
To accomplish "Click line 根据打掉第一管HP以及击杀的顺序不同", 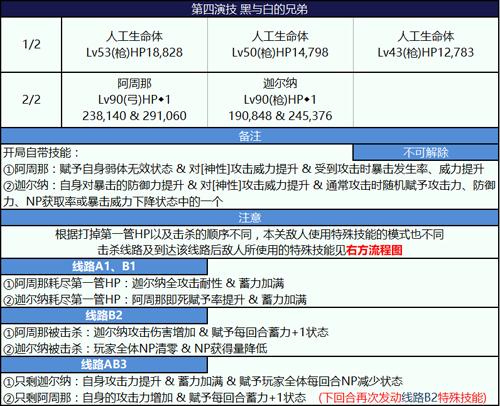I will [x=249, y=234].
